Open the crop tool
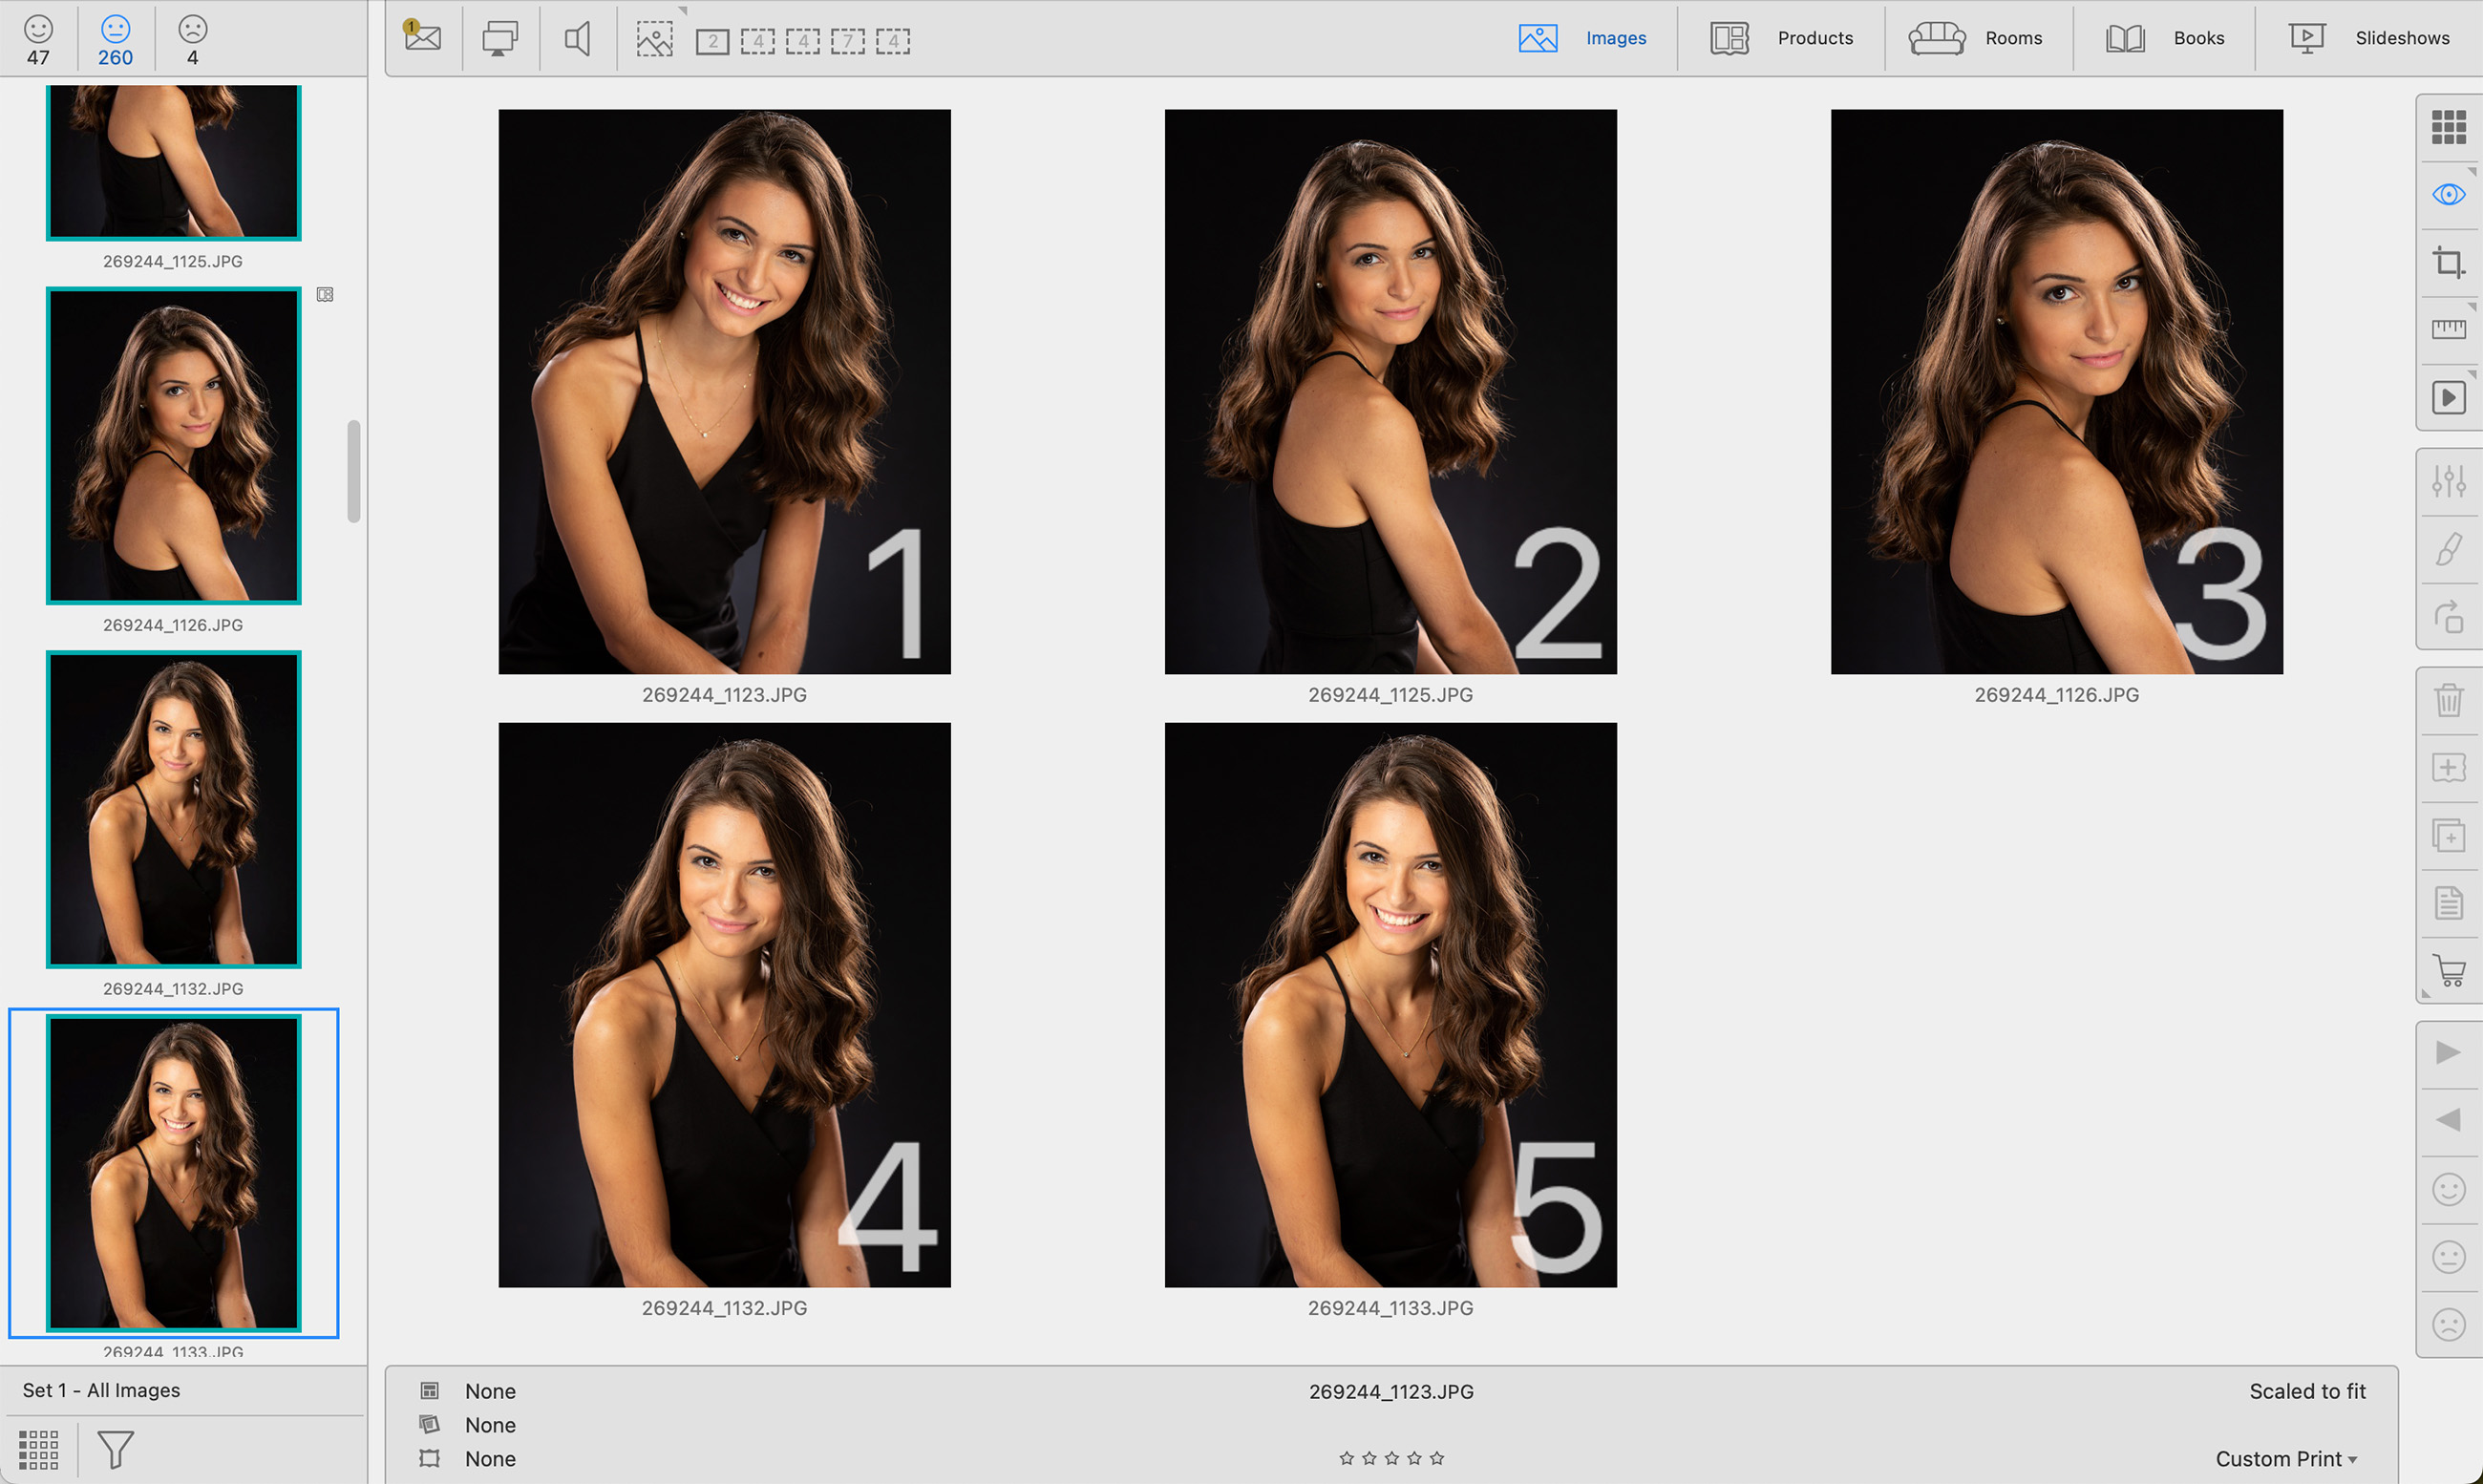 point(2448,262)
